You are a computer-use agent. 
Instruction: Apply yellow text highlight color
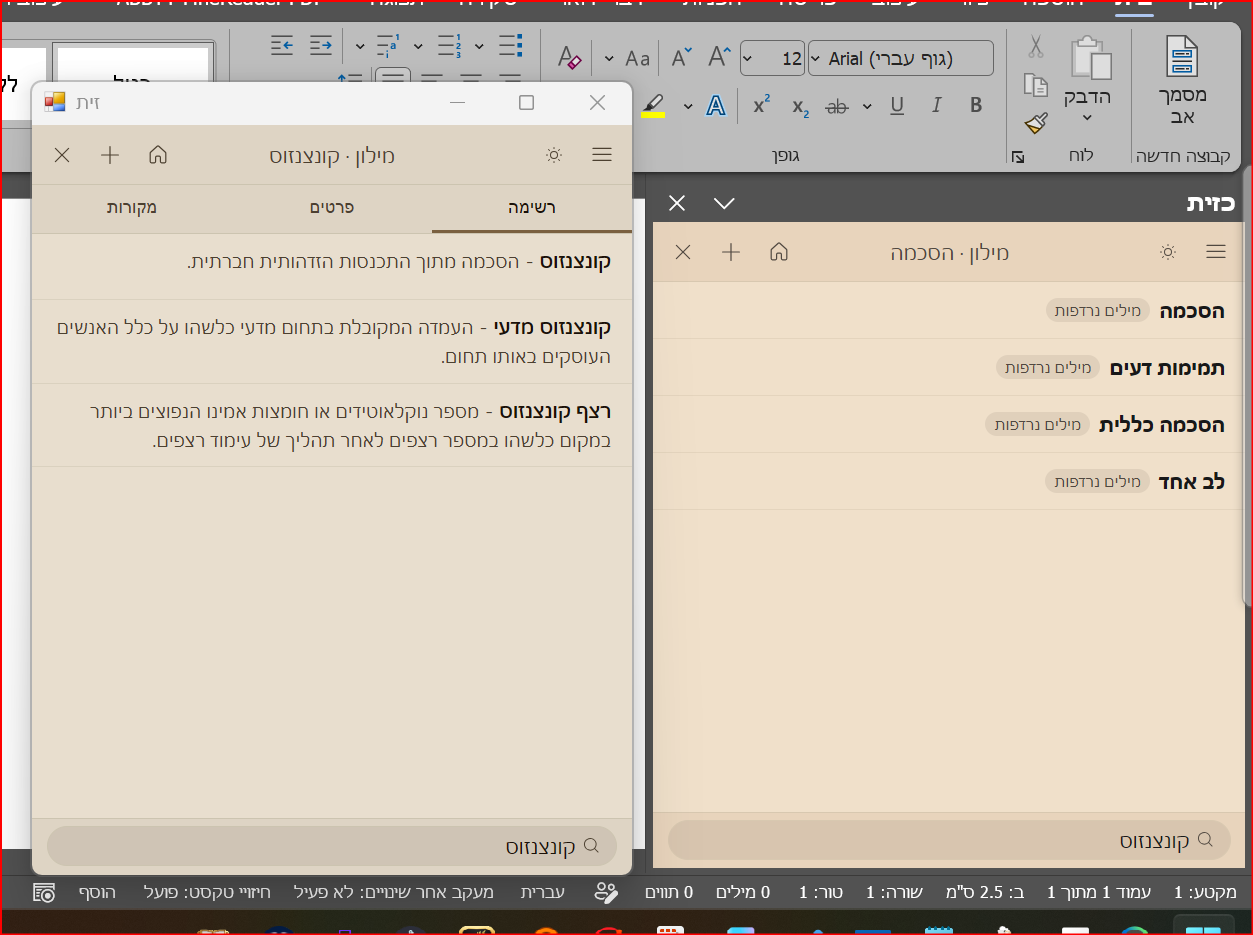click(653, 105)
